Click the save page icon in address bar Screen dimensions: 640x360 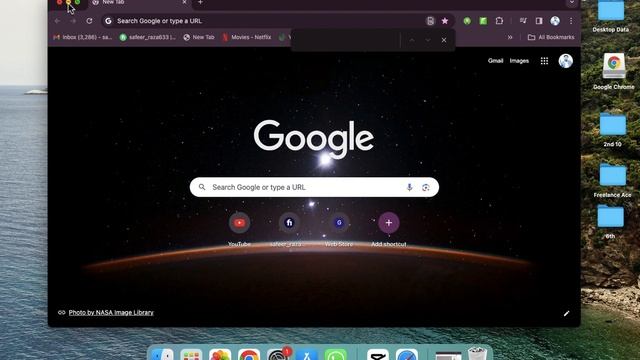click(430, 21)
